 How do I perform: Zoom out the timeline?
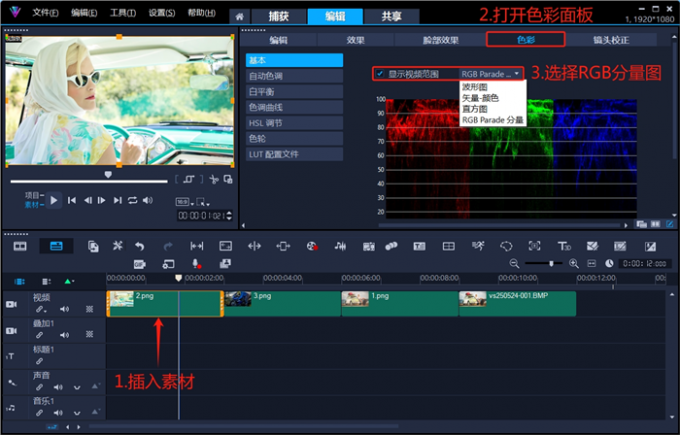(x=514, y=263)
